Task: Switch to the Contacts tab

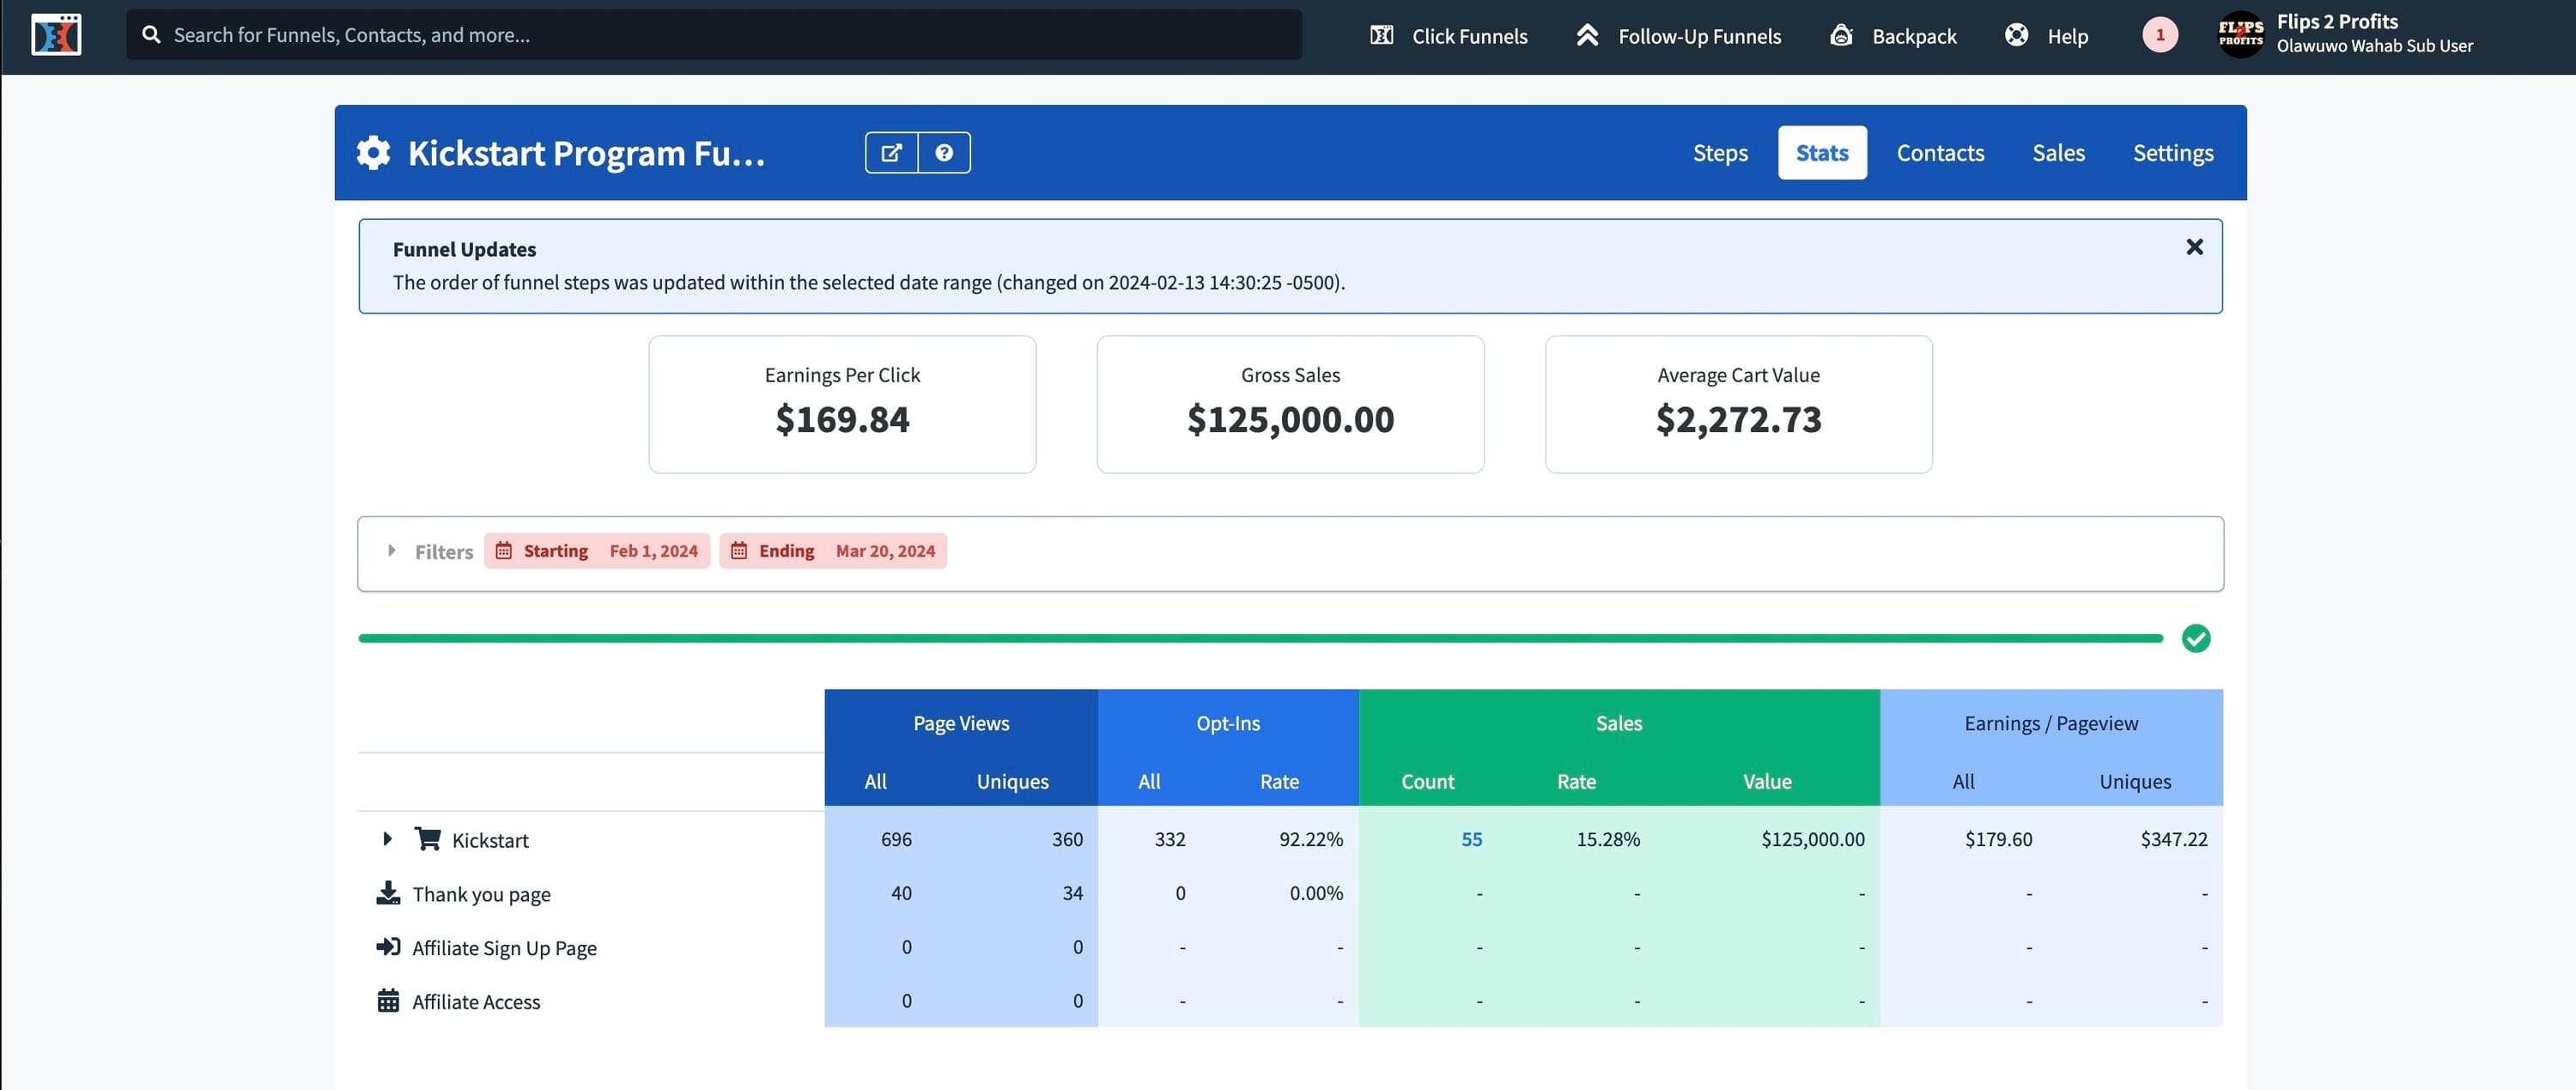Action: pos(1940,153)
